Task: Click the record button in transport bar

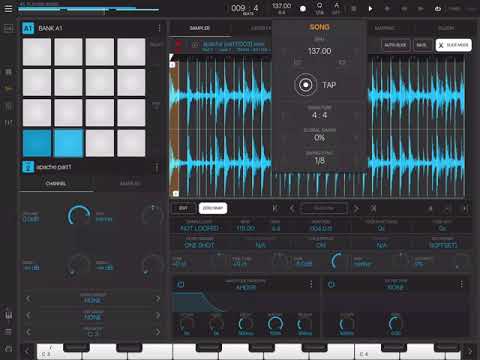Action: point(303,9)
